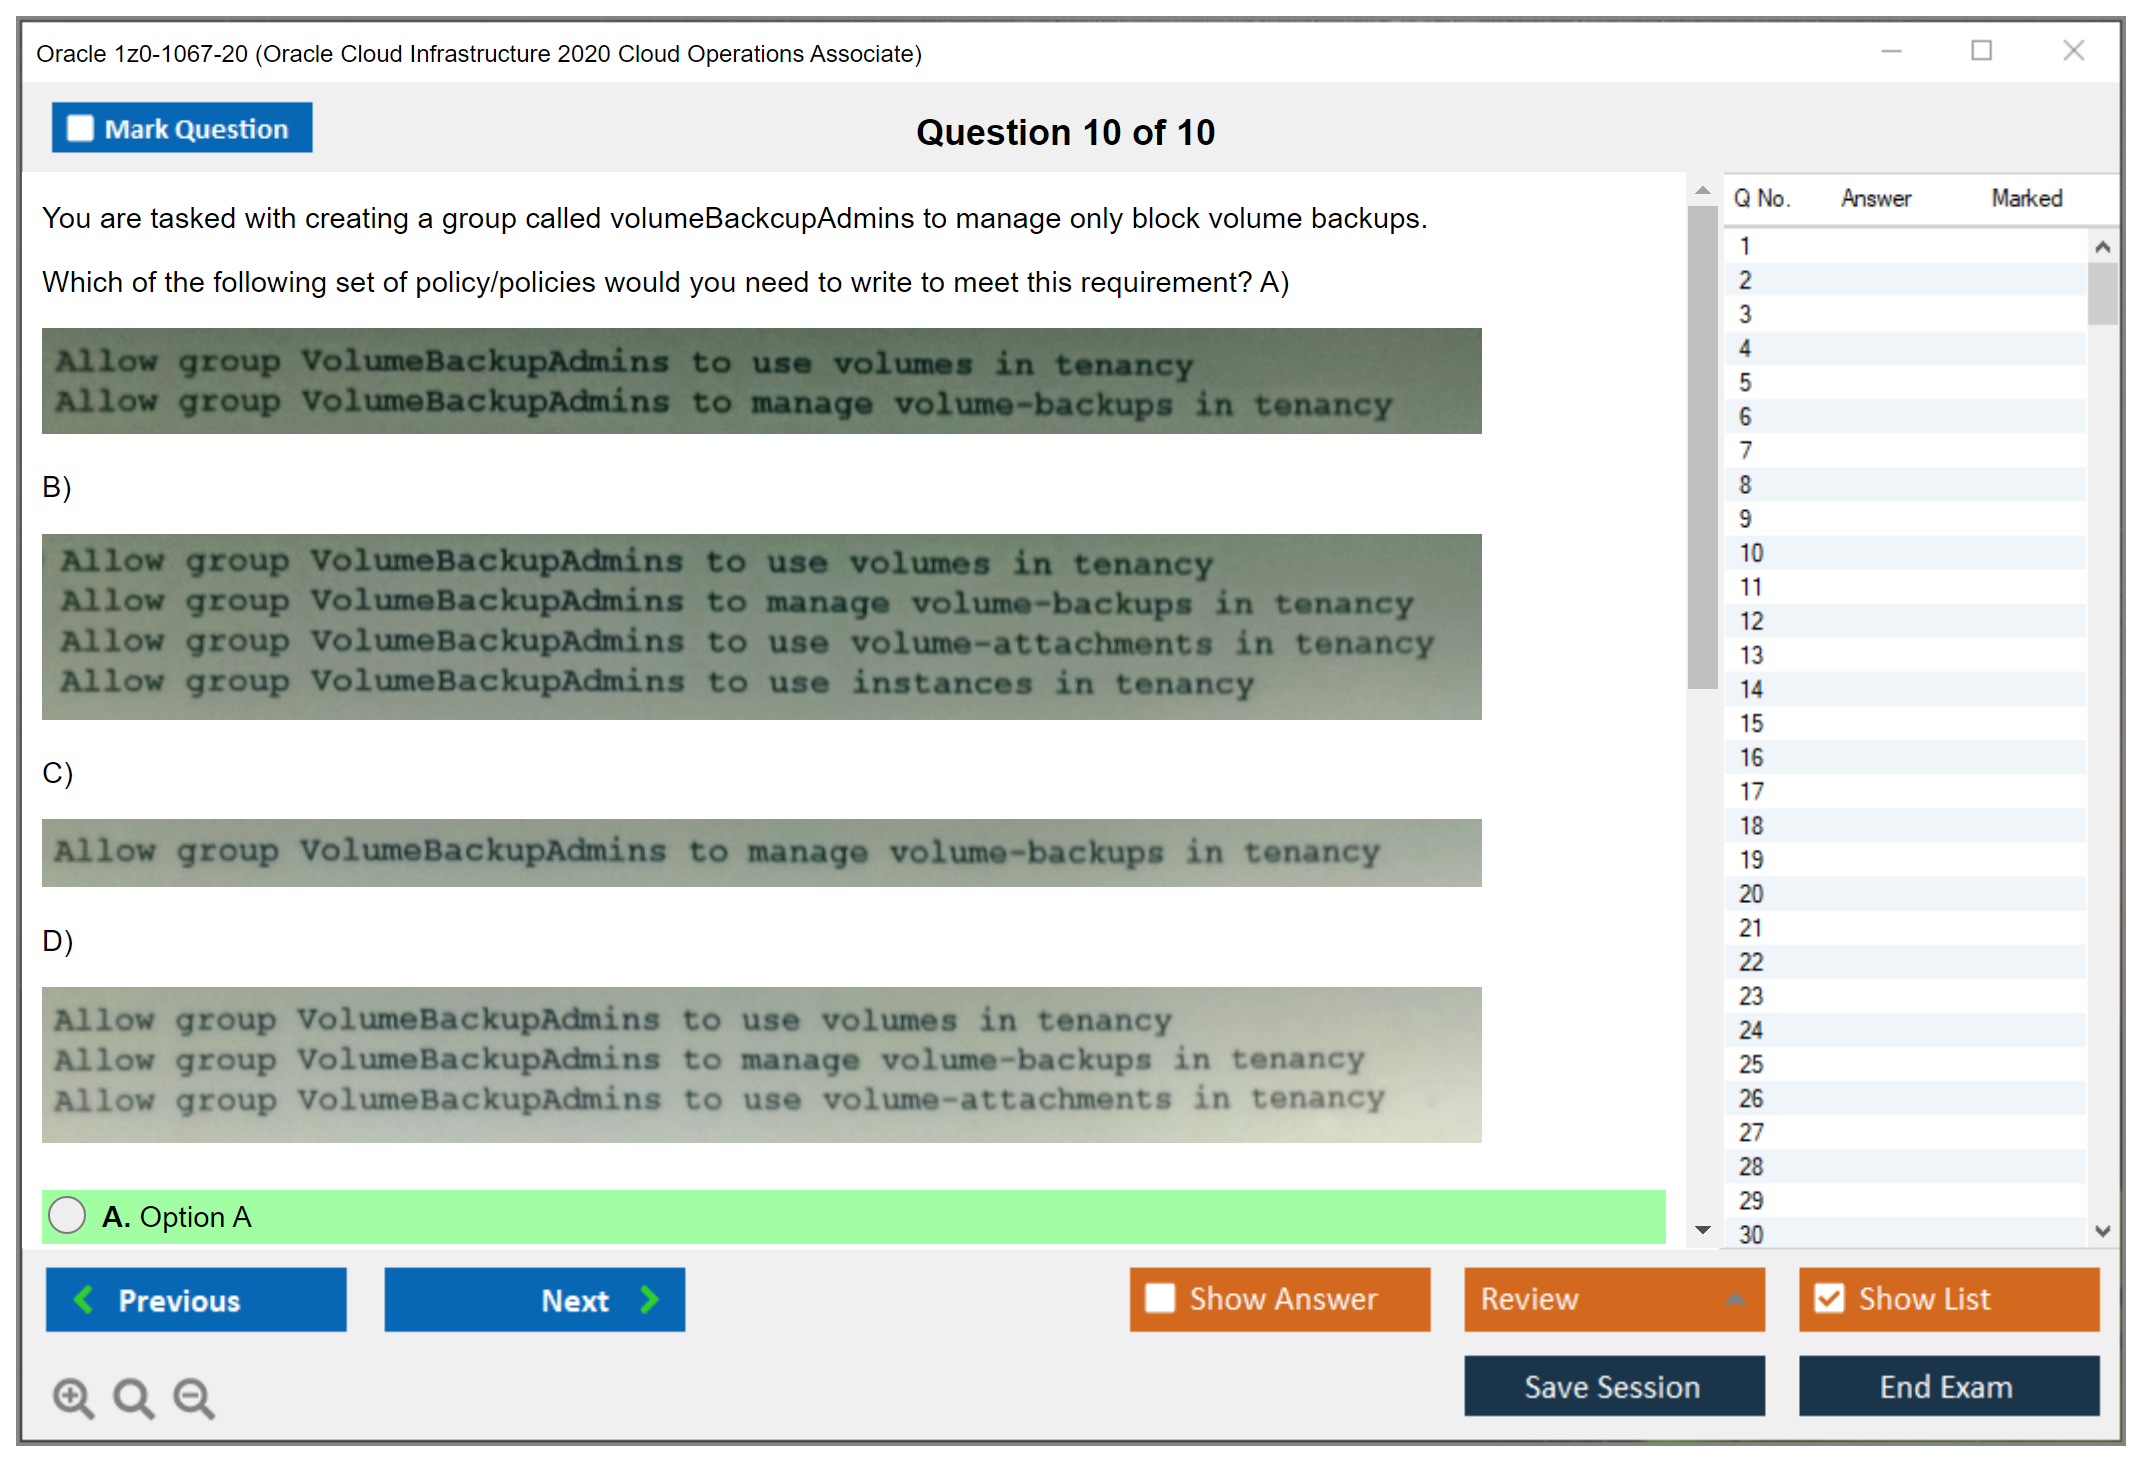This screenshot has width=2150, height=1470.
Task: Click the zoom in magnifier icon
Action: pos(73,1397)
